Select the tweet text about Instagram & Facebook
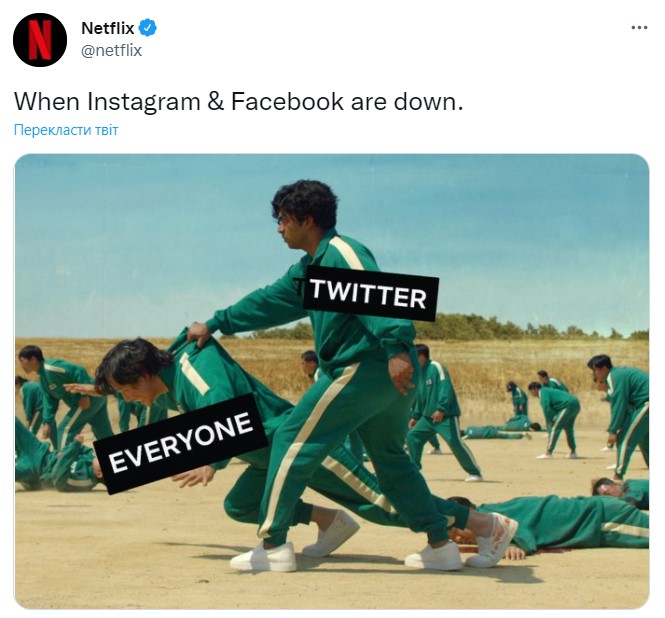Screen dimensions: 665x618 coord(239,102)
